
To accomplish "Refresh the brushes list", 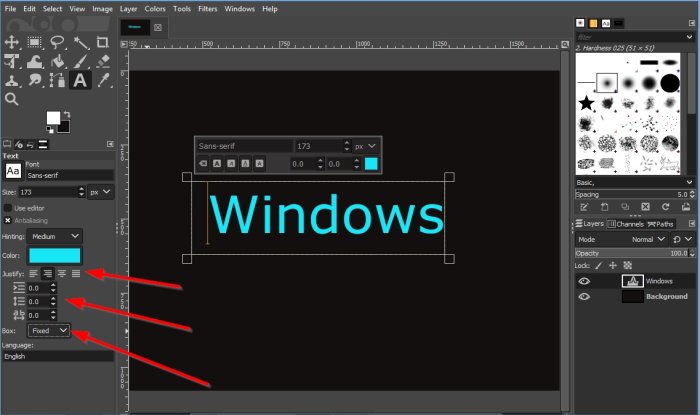I will click(666, 207).
